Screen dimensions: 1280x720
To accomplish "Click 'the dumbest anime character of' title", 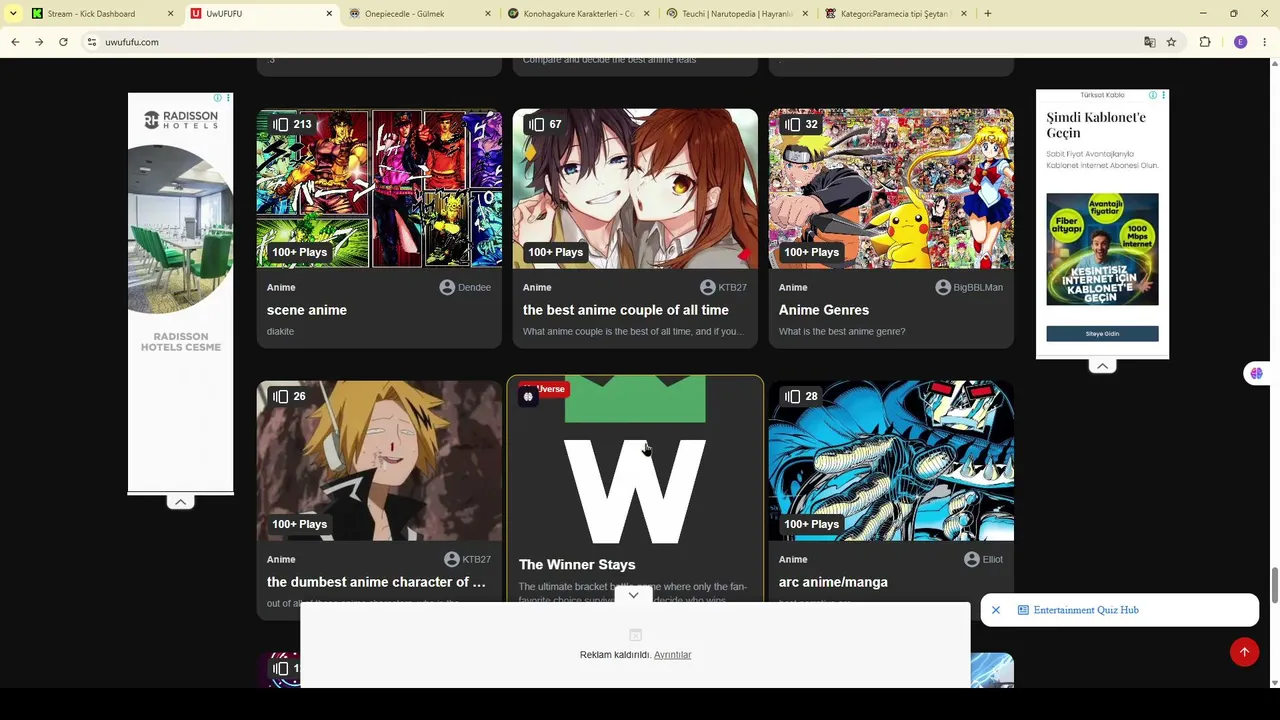I will pos(376,582).
